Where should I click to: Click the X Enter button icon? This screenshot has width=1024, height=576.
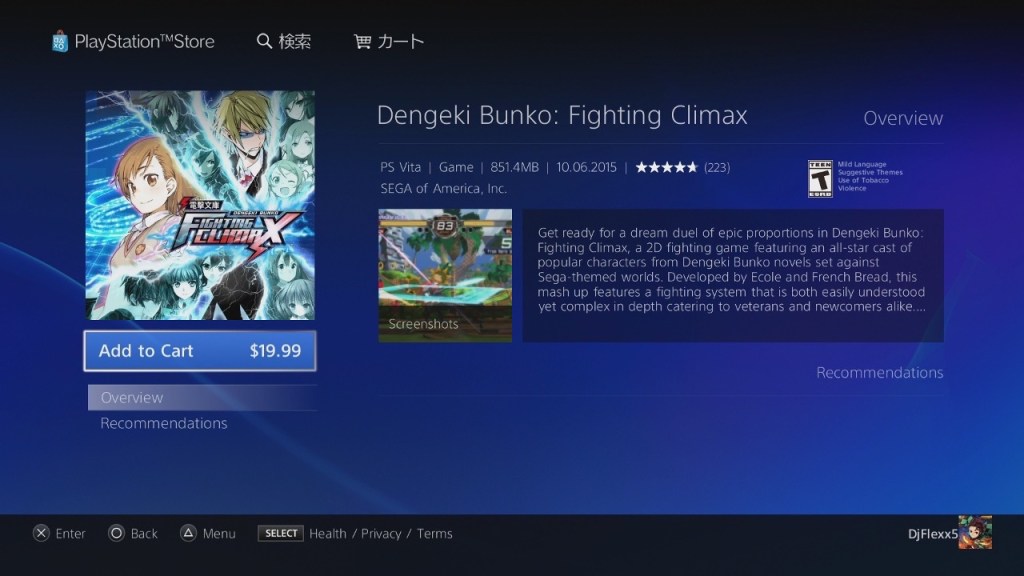click(x=41, y=534)
